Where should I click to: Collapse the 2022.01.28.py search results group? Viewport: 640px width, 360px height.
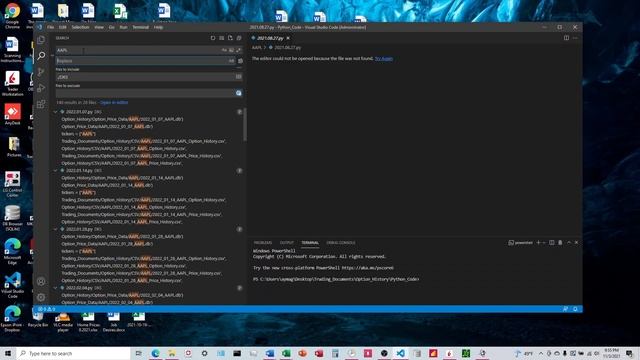click(x=56, y=229)
